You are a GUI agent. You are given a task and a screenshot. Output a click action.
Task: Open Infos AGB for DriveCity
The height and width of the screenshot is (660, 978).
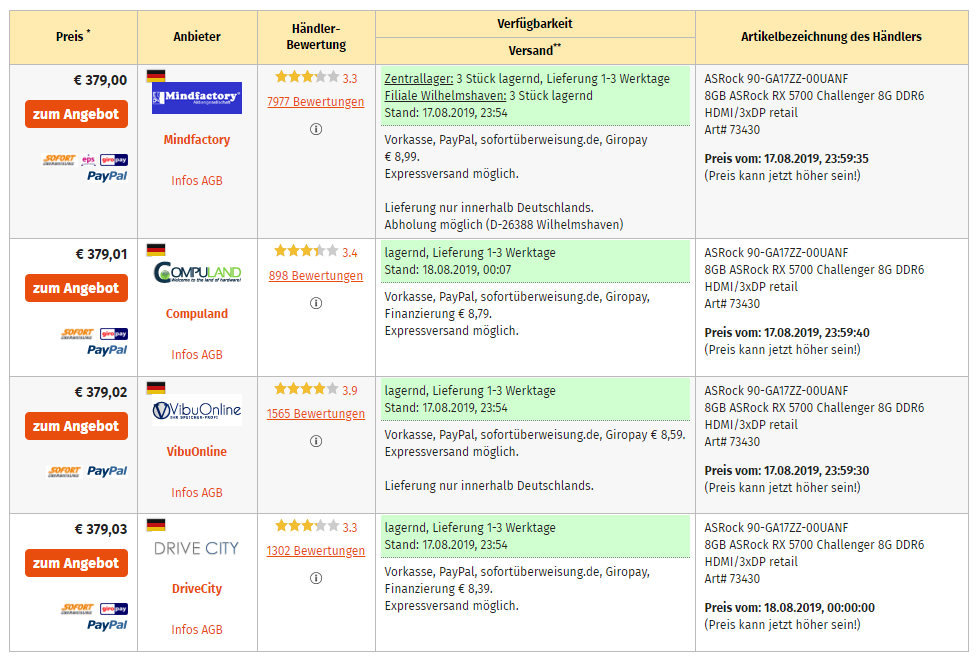tap(196, 630)
